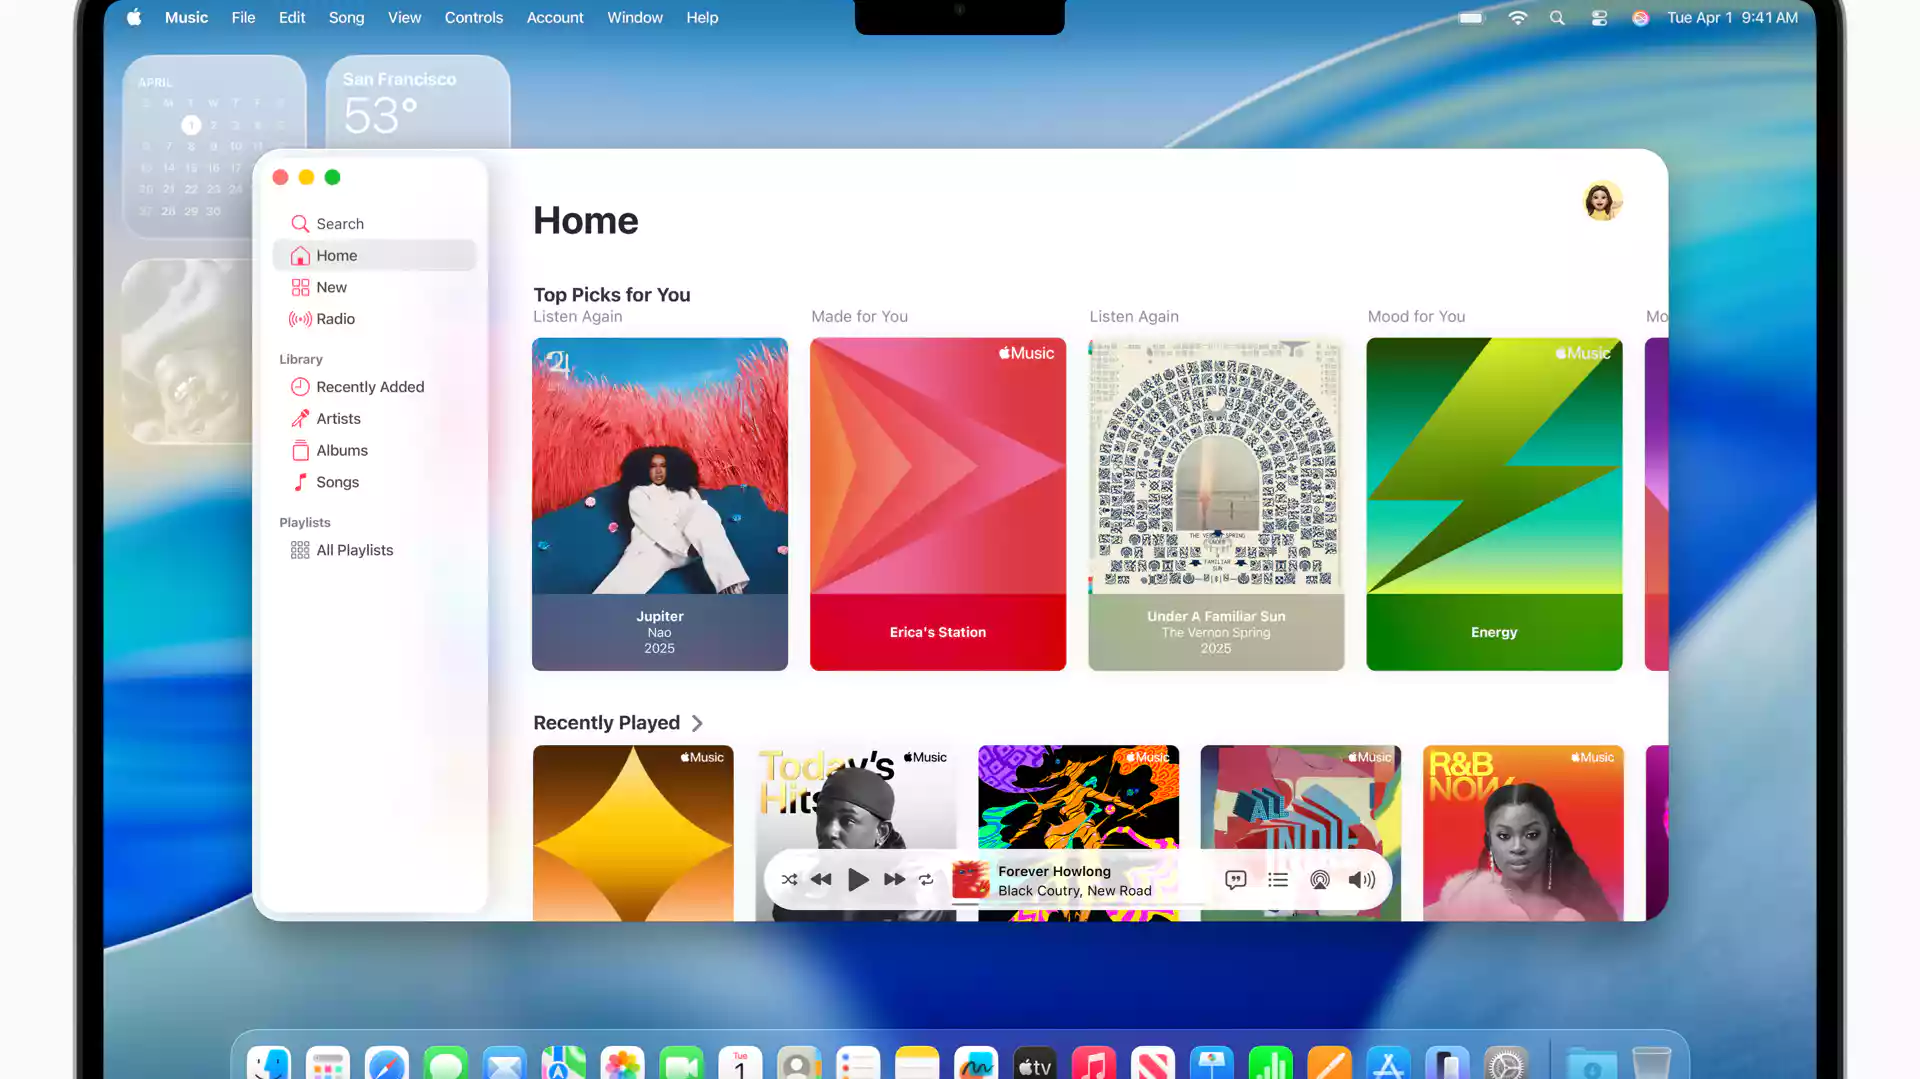Click the Recently Played heading

click(x=606, y=723)
